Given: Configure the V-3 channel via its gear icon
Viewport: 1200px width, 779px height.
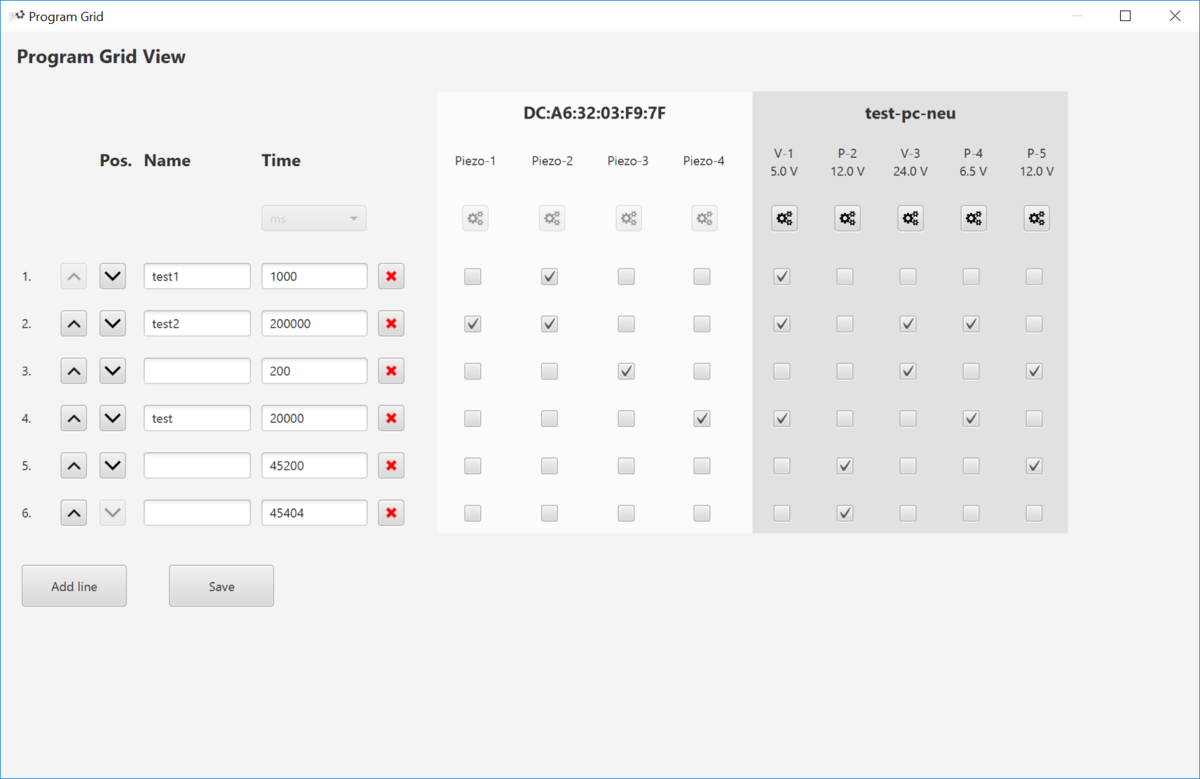Looking at the screenshot, I should click(x=910, y=218).
